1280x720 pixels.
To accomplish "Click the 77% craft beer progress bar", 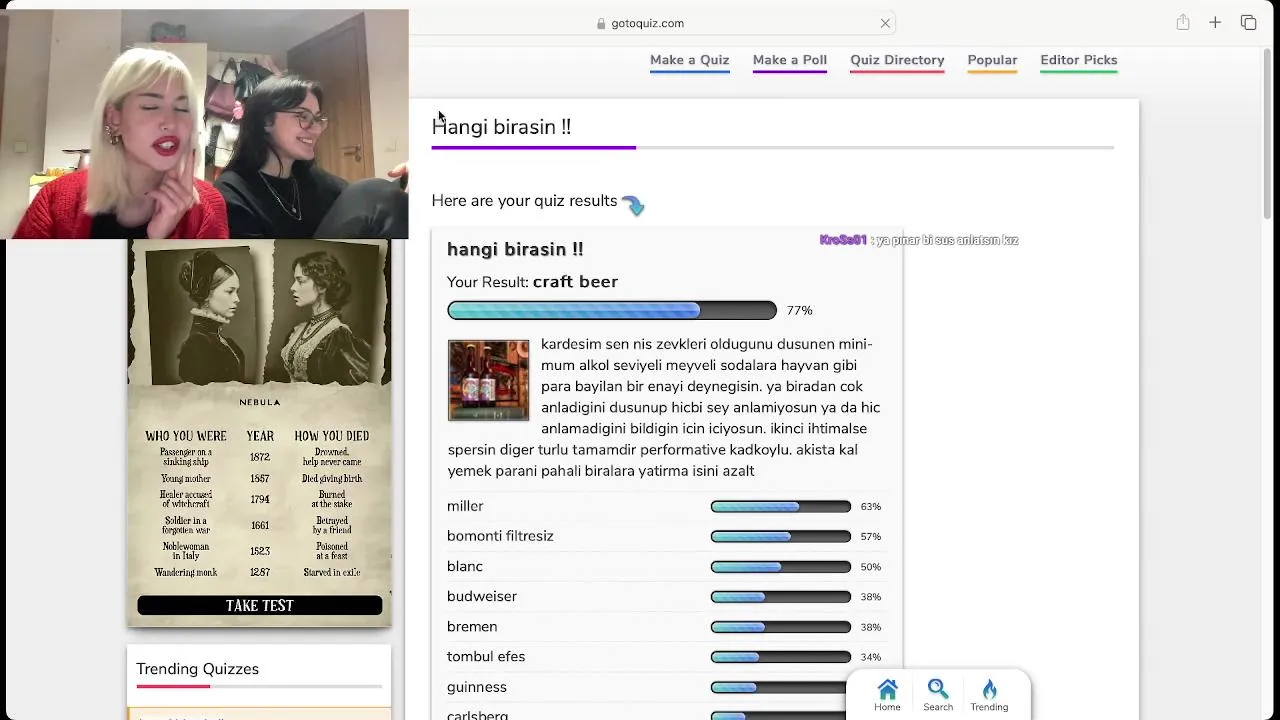I will (x=611, y=310).
